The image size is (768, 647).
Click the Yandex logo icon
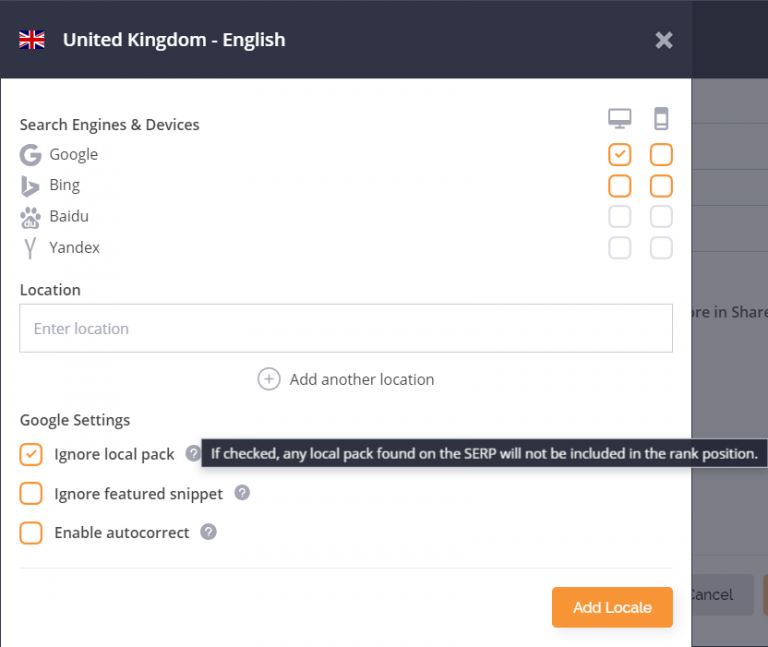coord(31,247)
